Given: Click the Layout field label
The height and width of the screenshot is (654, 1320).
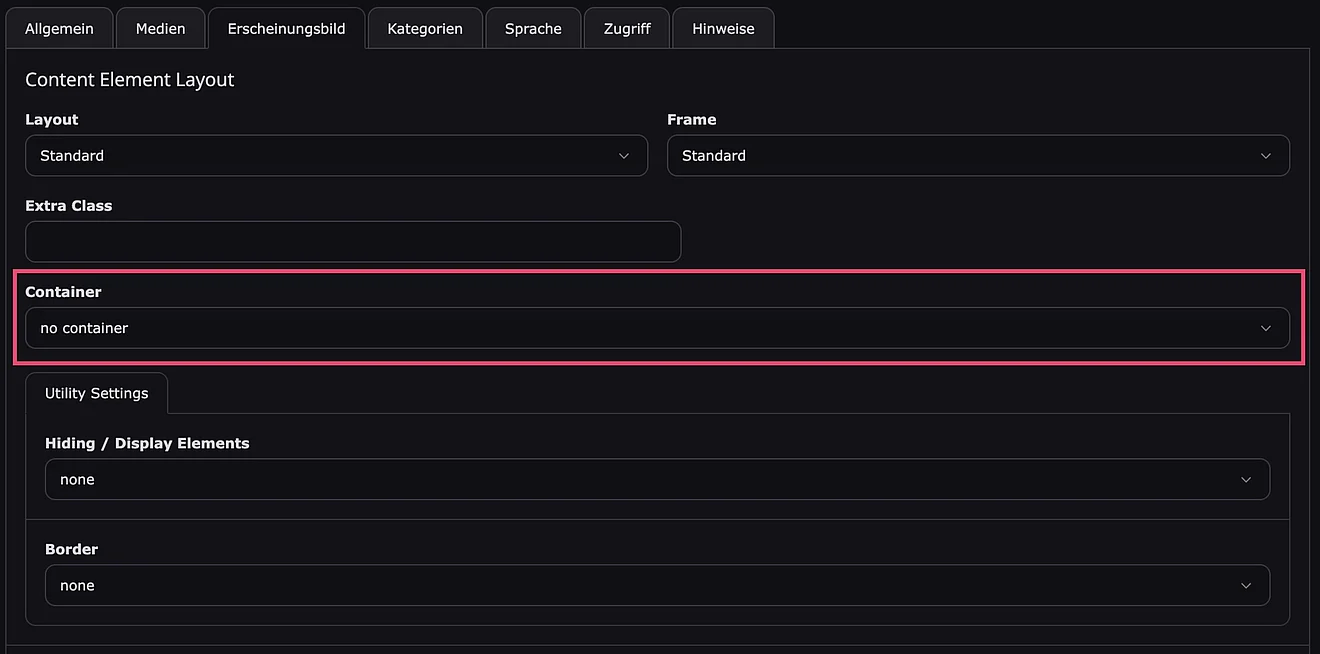Looking at the screenshot, I should pos(52,119).
